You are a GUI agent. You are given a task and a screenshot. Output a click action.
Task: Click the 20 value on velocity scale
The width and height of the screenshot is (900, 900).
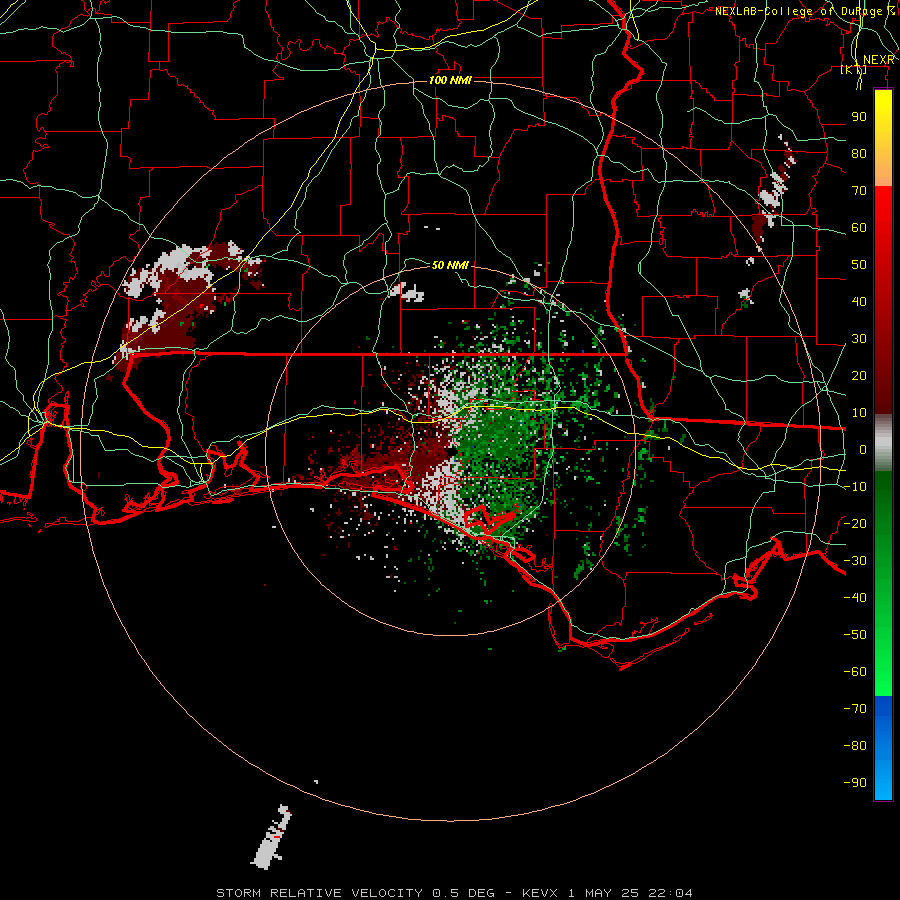[x=859, y=375]
